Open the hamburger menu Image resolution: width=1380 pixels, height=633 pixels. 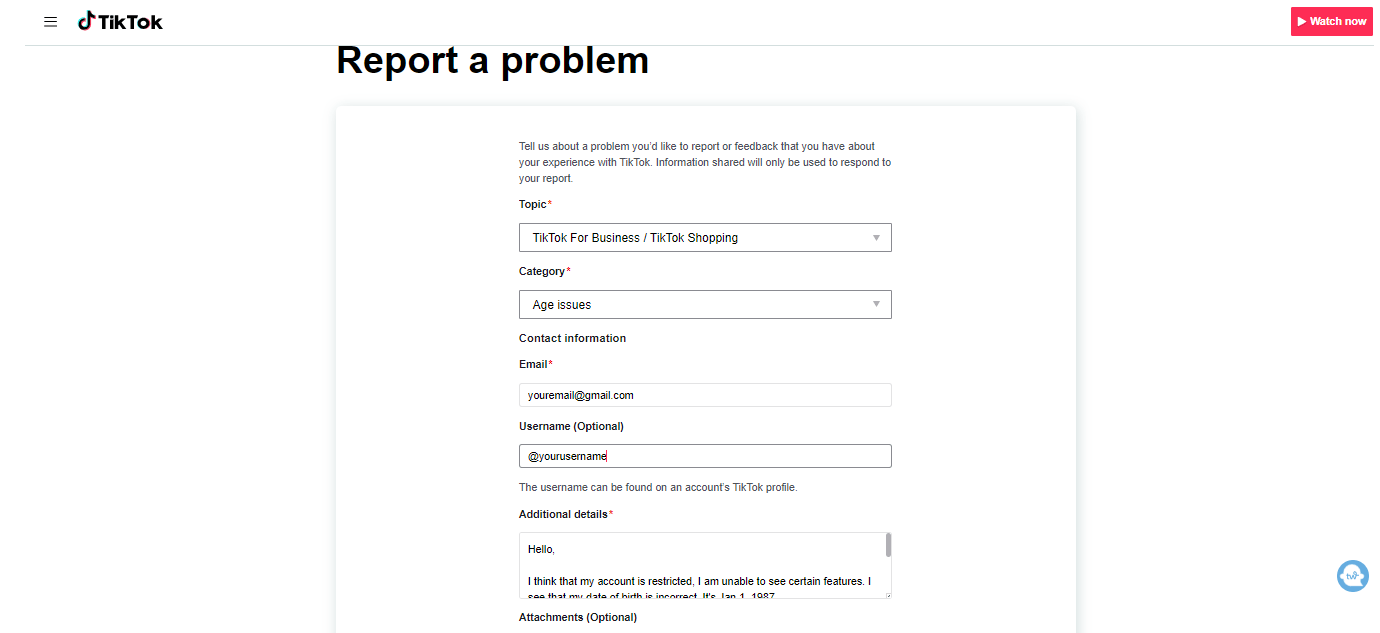[x=51, y=22]
